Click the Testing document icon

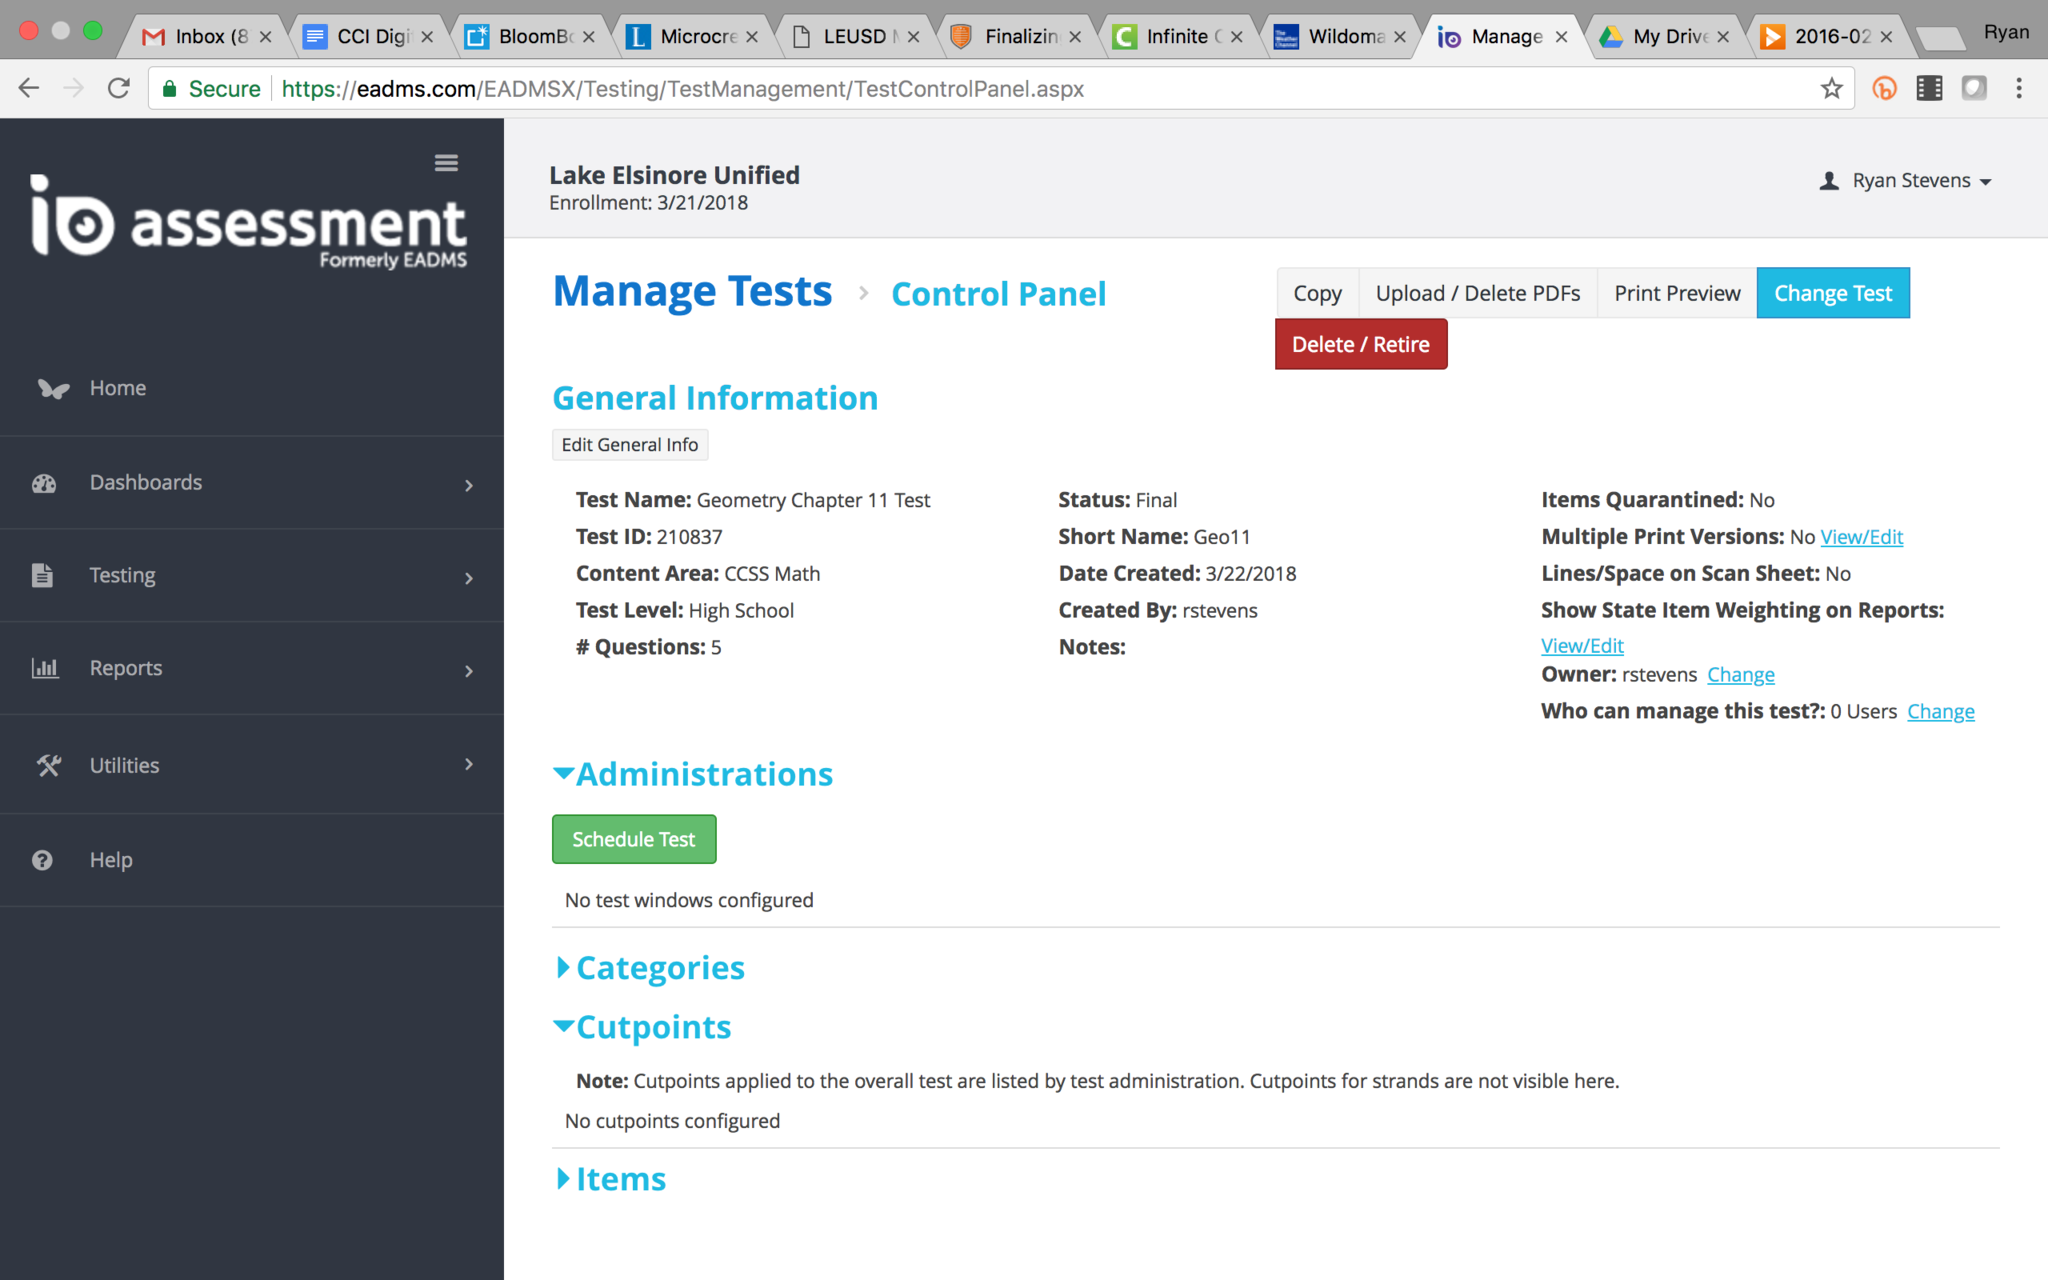click(42, 576)
